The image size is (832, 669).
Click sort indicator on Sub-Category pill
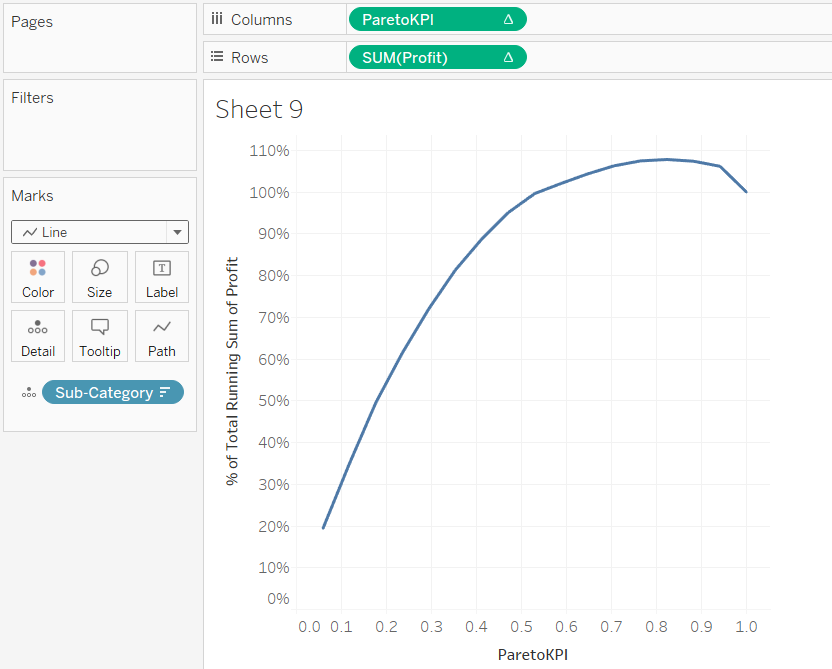click(165, 392)
